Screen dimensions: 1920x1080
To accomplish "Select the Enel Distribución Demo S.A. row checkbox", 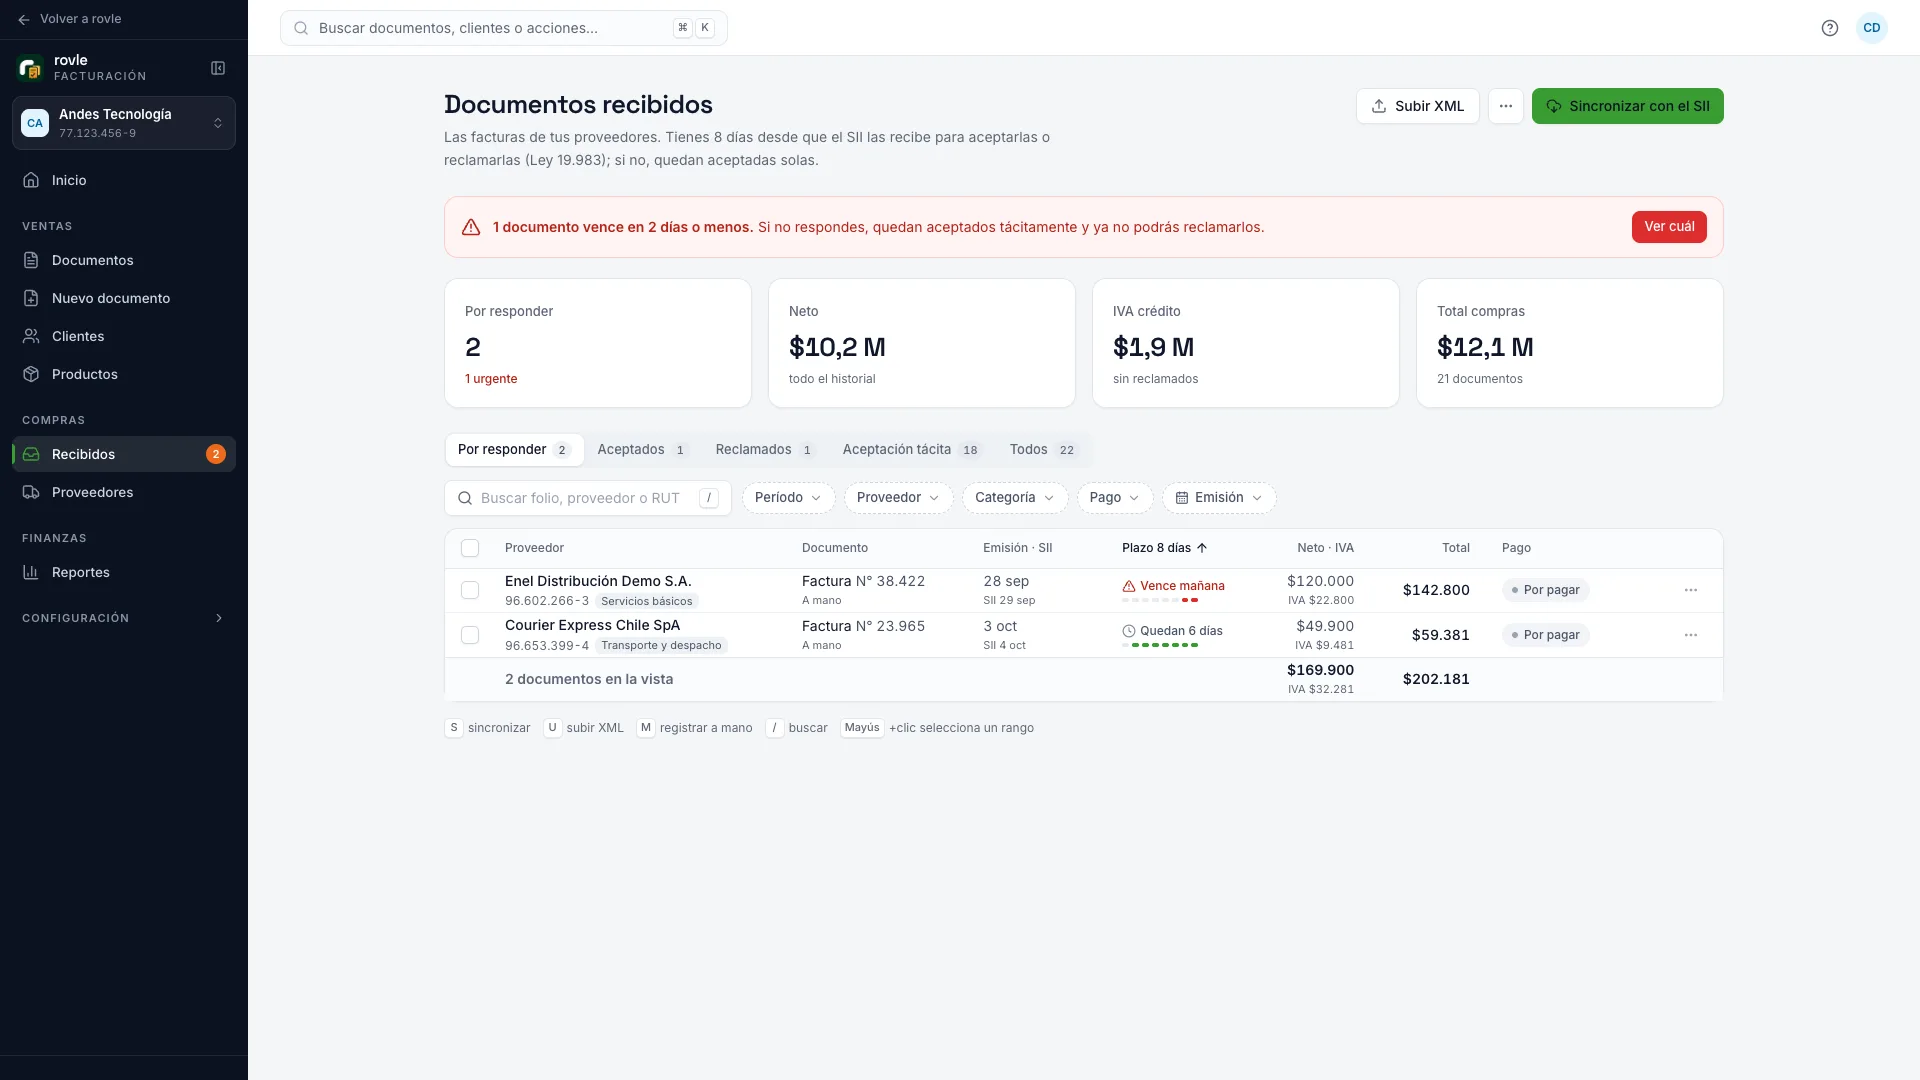I will pos(470,590).
